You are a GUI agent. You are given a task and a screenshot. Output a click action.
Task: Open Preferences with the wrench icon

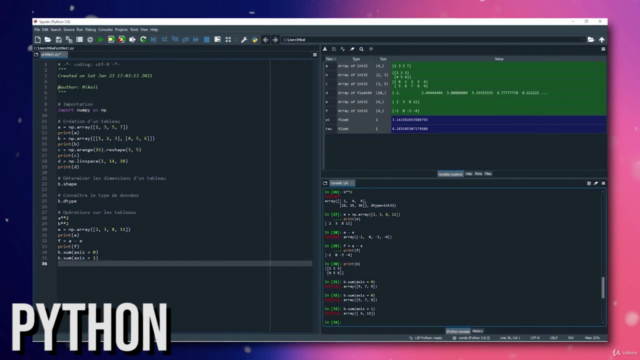(244, 40)
